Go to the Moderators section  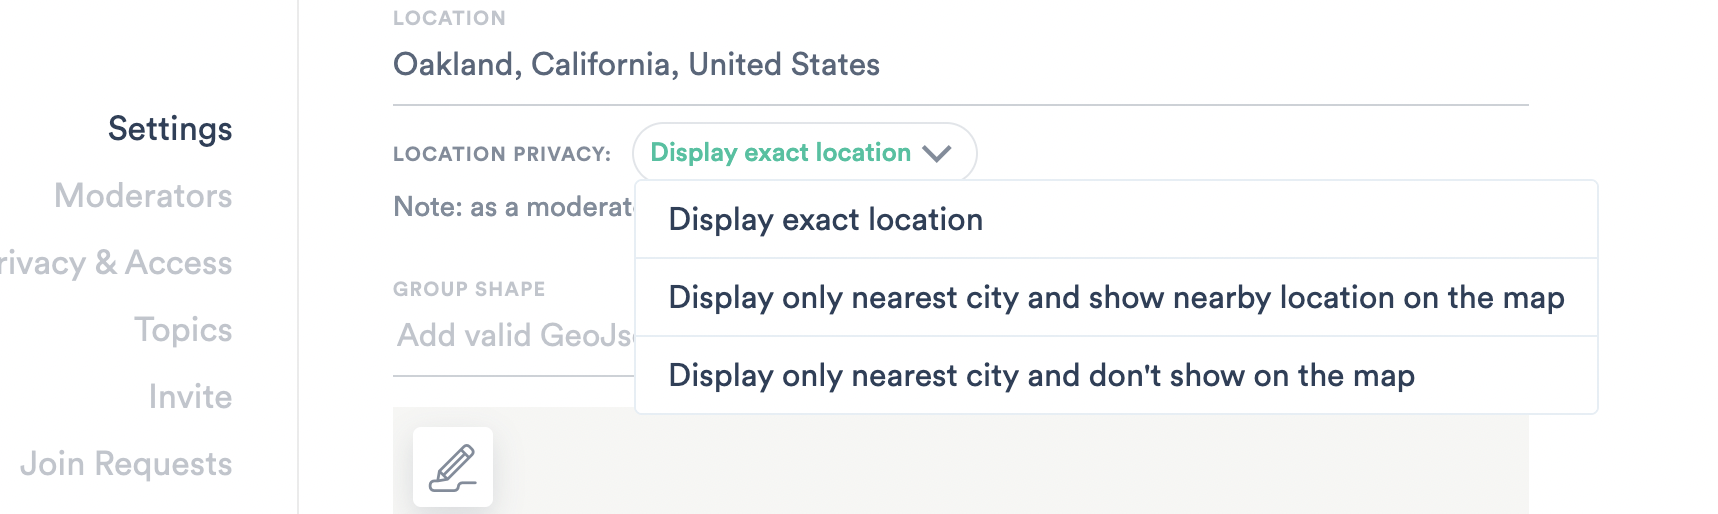tap(143, 196)
